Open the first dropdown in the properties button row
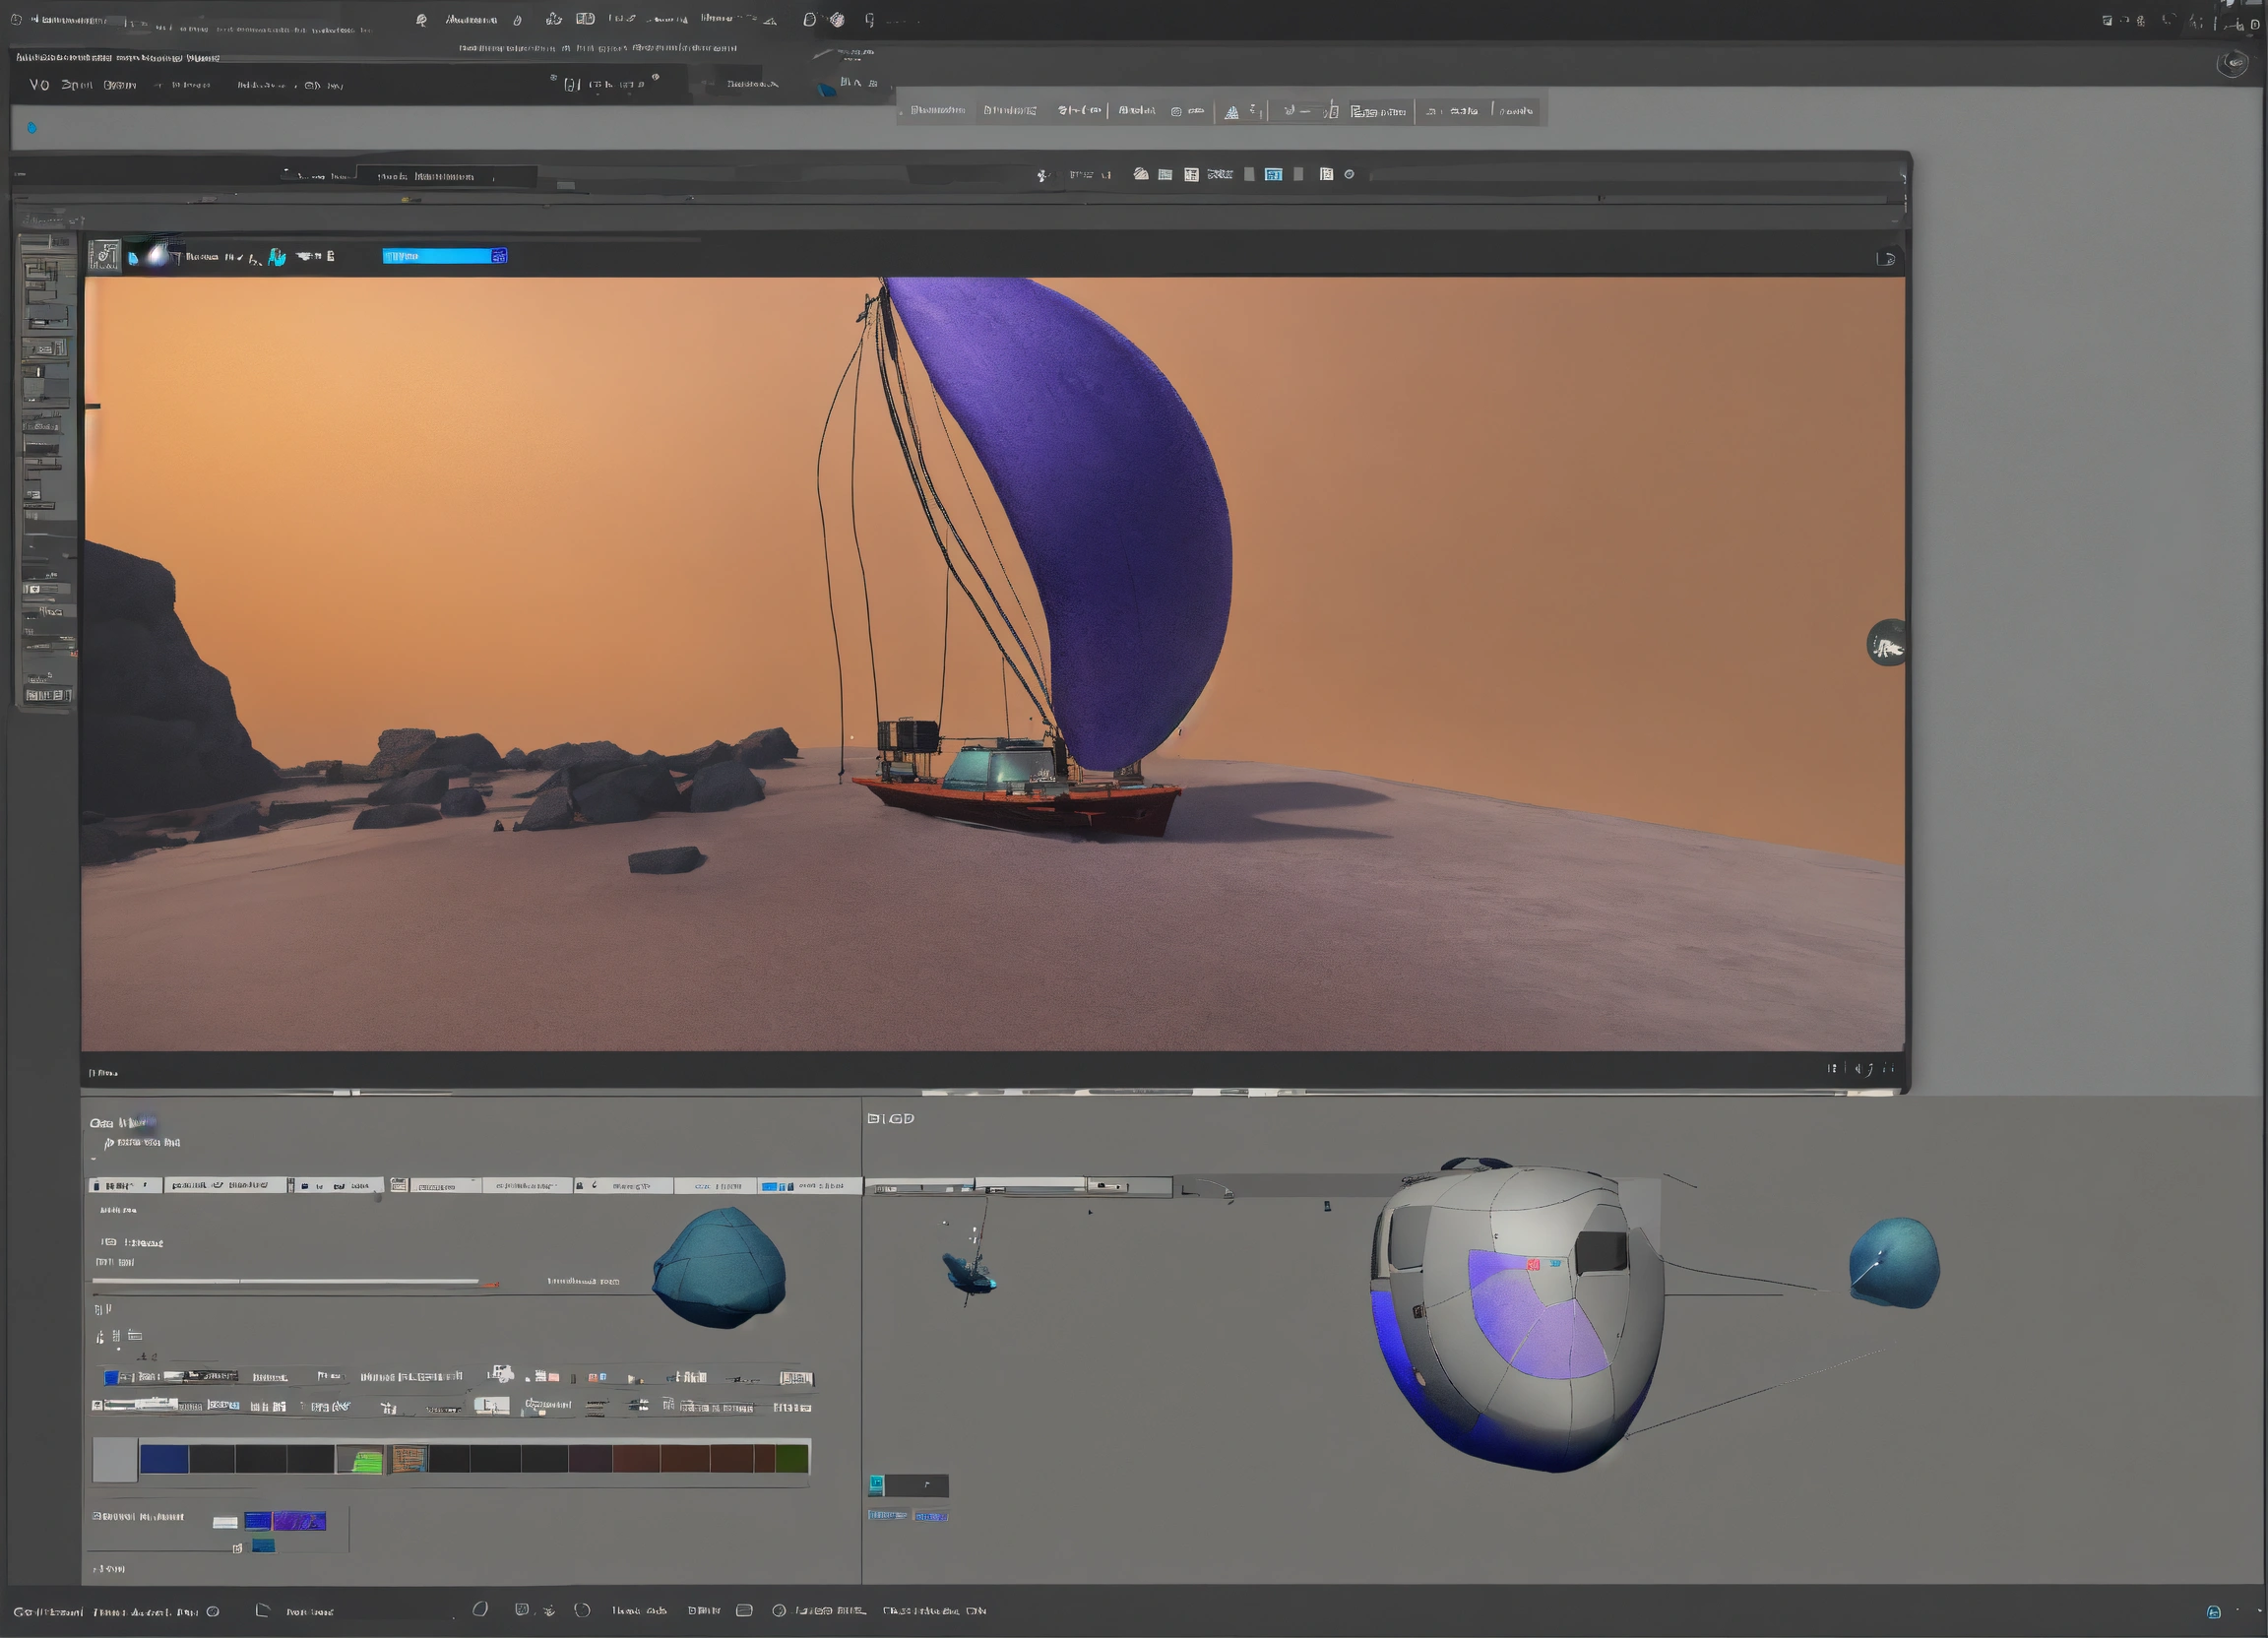This screenshot has height=1638, width=2268. 125,1186
